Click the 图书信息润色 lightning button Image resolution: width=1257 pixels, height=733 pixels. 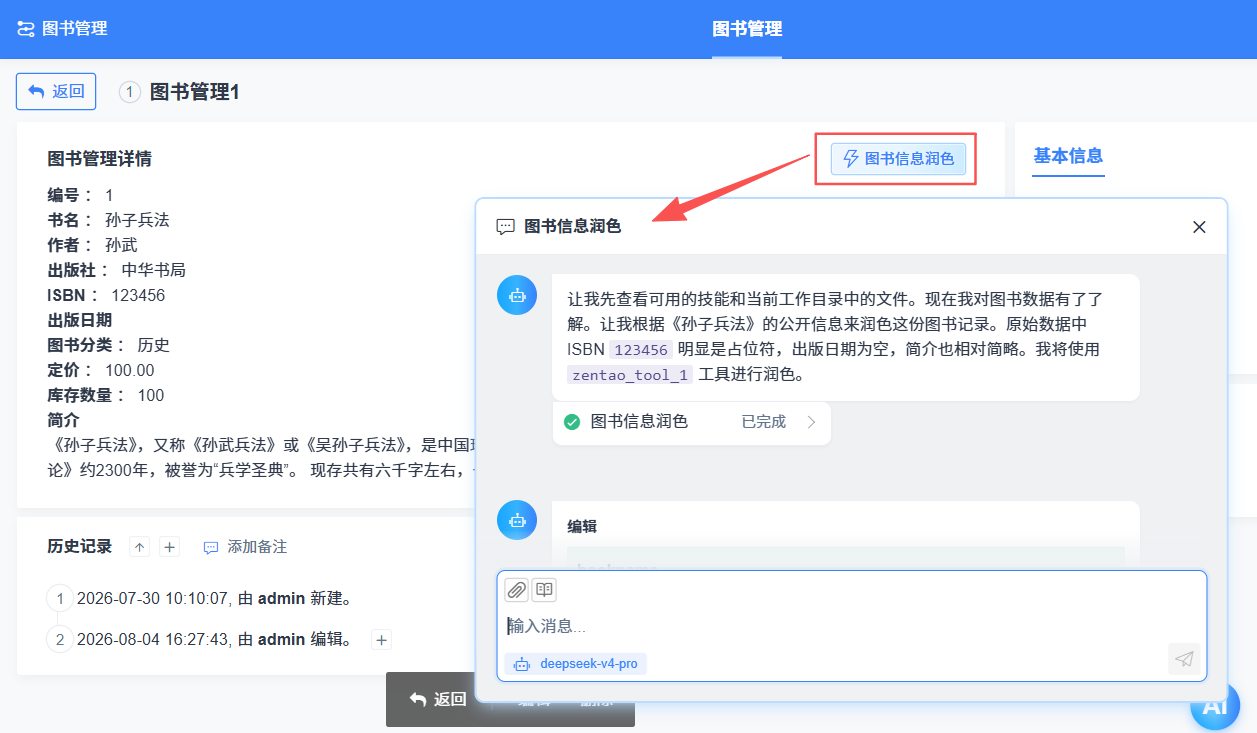(x=898, y=158)
